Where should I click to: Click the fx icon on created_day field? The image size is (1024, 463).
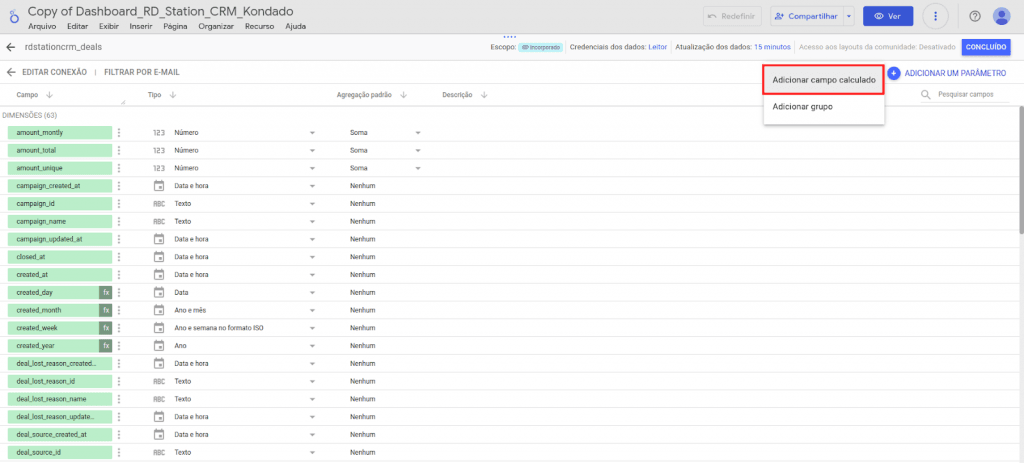pyautogui.click(x=105, y=292)
